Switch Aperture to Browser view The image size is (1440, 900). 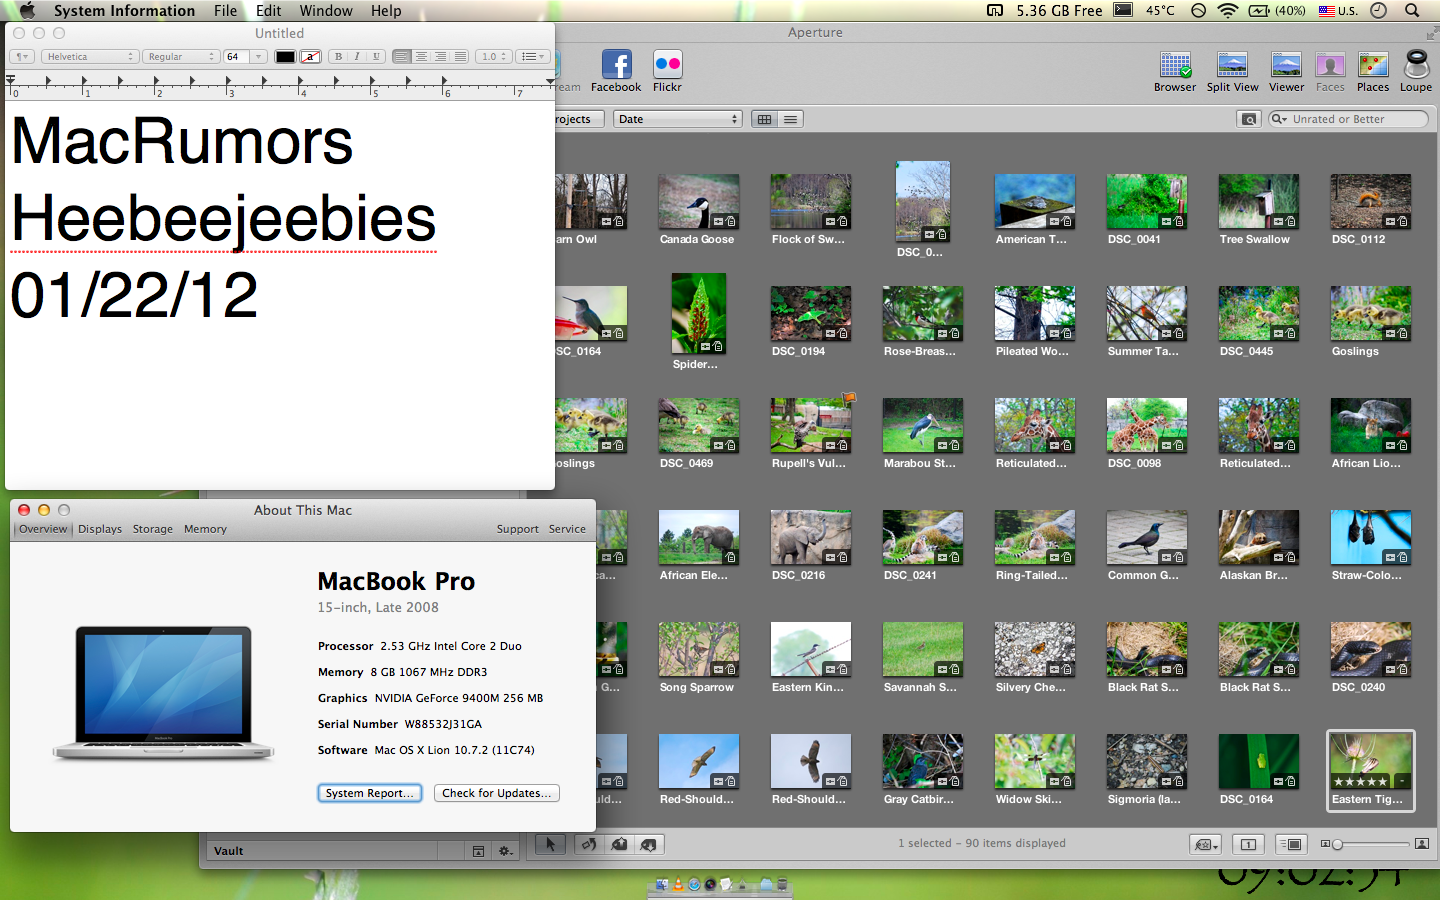1175,71
